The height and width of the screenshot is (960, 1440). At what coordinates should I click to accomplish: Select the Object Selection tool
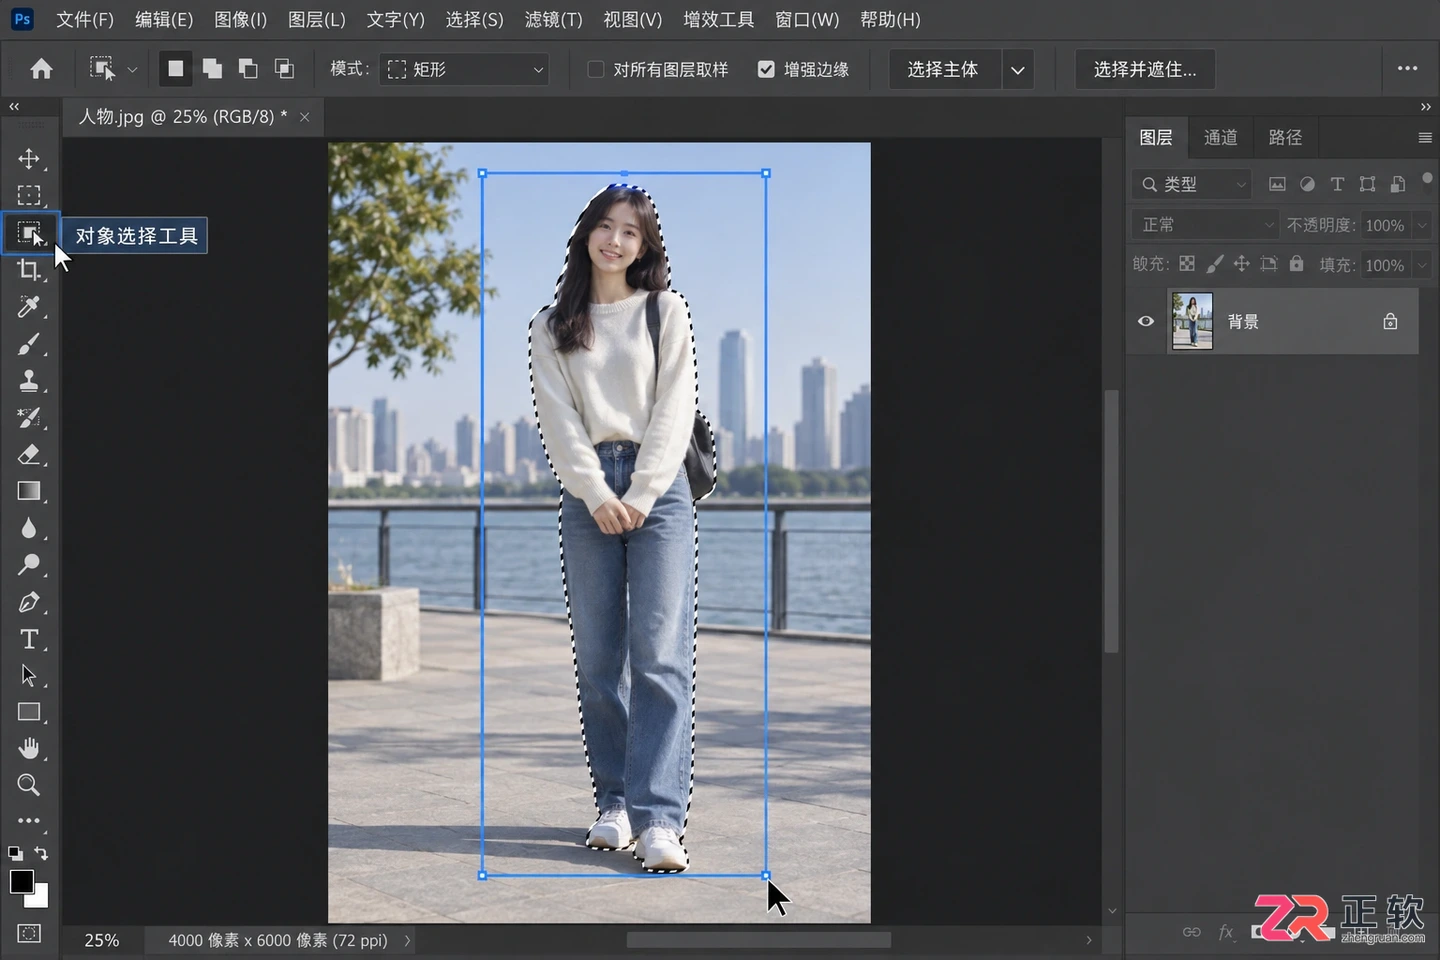tap(29, 233)
